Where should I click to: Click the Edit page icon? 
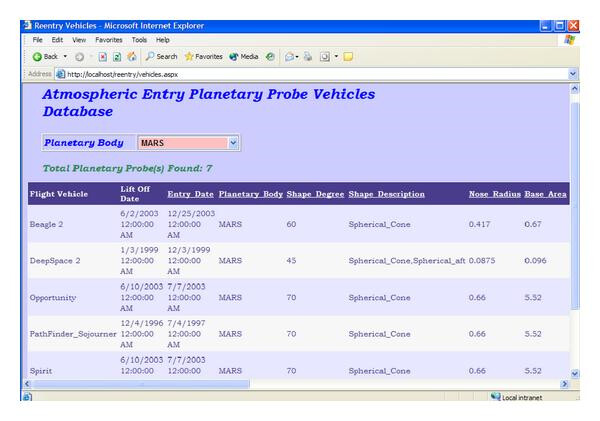(x=325, y=57)
